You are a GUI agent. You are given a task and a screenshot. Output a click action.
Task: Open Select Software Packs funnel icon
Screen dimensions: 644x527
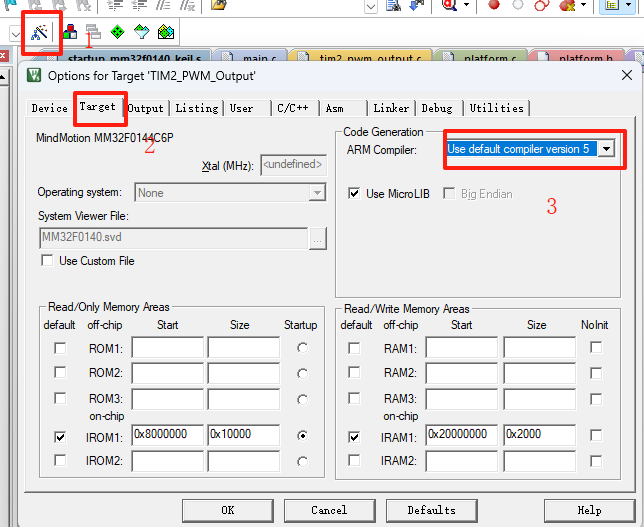coord(142,32)
